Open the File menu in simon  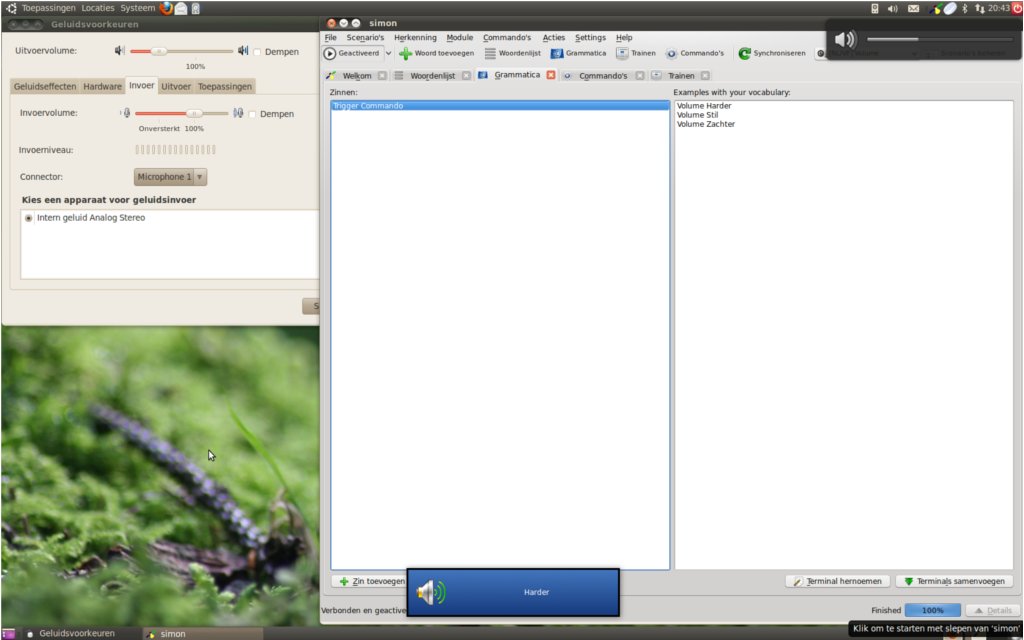pyautogui.click(x=330, y=38)
